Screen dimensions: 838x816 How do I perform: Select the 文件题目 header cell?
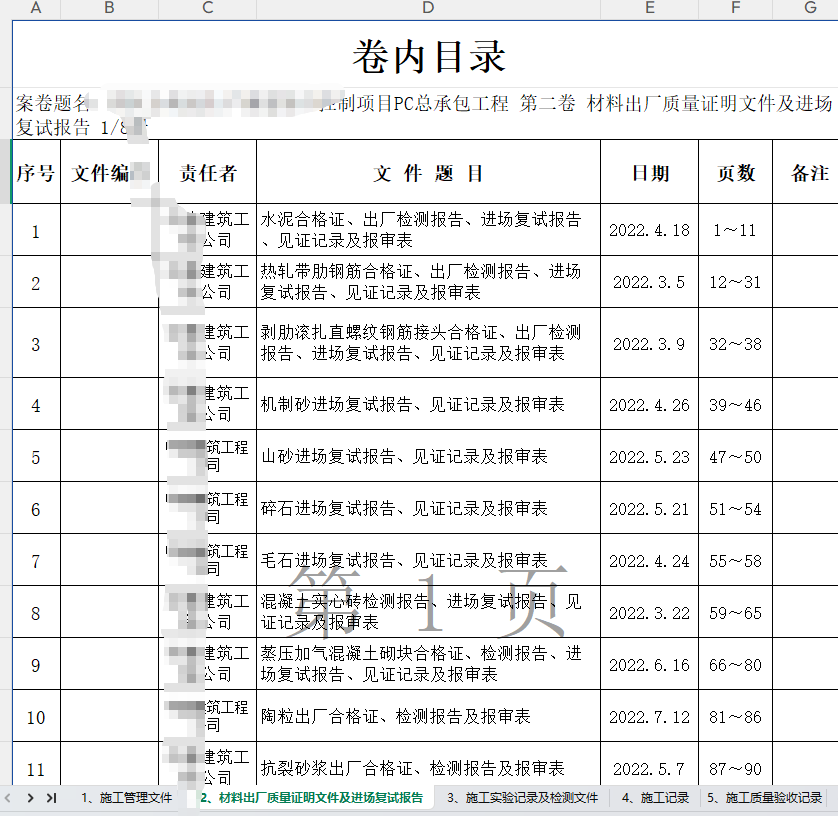click(428, 173)
